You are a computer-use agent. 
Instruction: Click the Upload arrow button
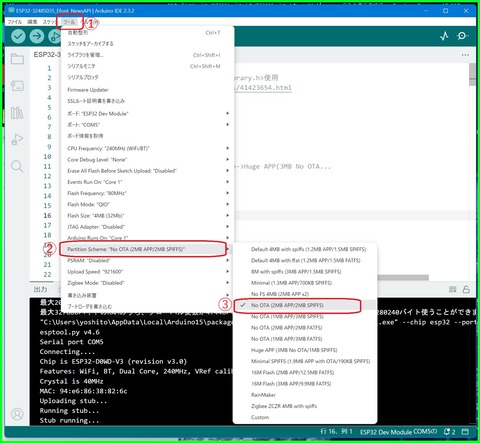tap(37, 36)
